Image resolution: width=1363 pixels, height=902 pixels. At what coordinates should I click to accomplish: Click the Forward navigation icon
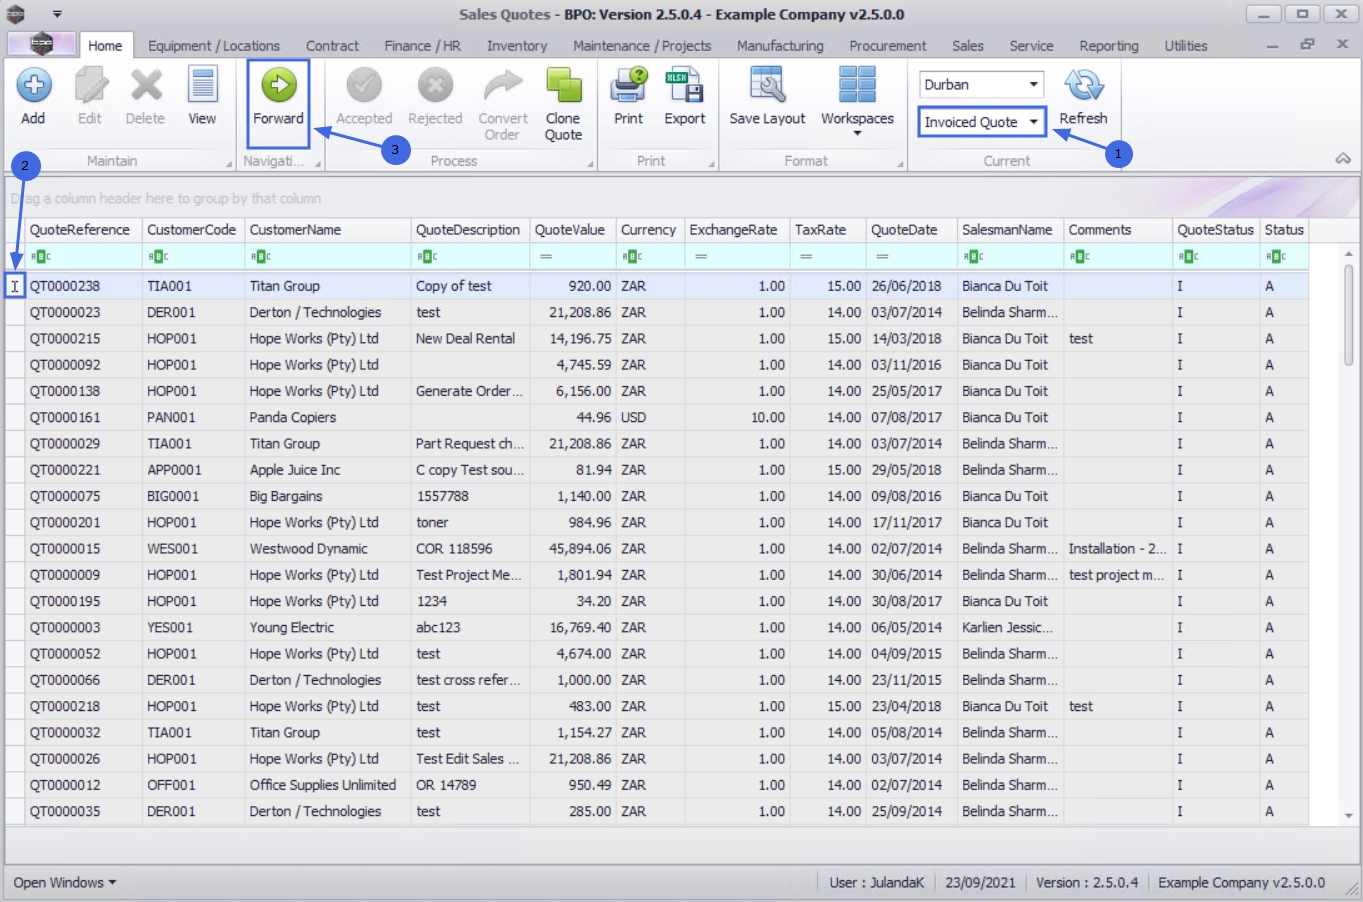(x=278, y=86)
